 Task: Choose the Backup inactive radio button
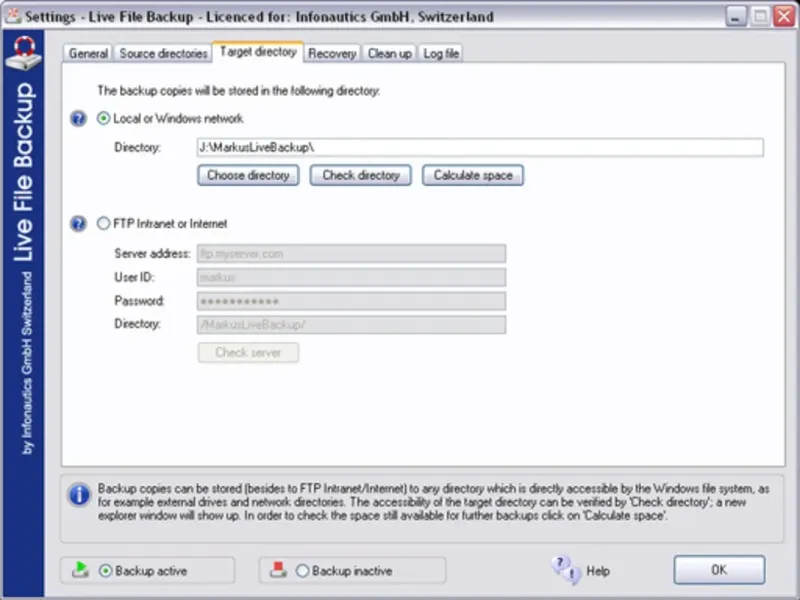point(303,570)
